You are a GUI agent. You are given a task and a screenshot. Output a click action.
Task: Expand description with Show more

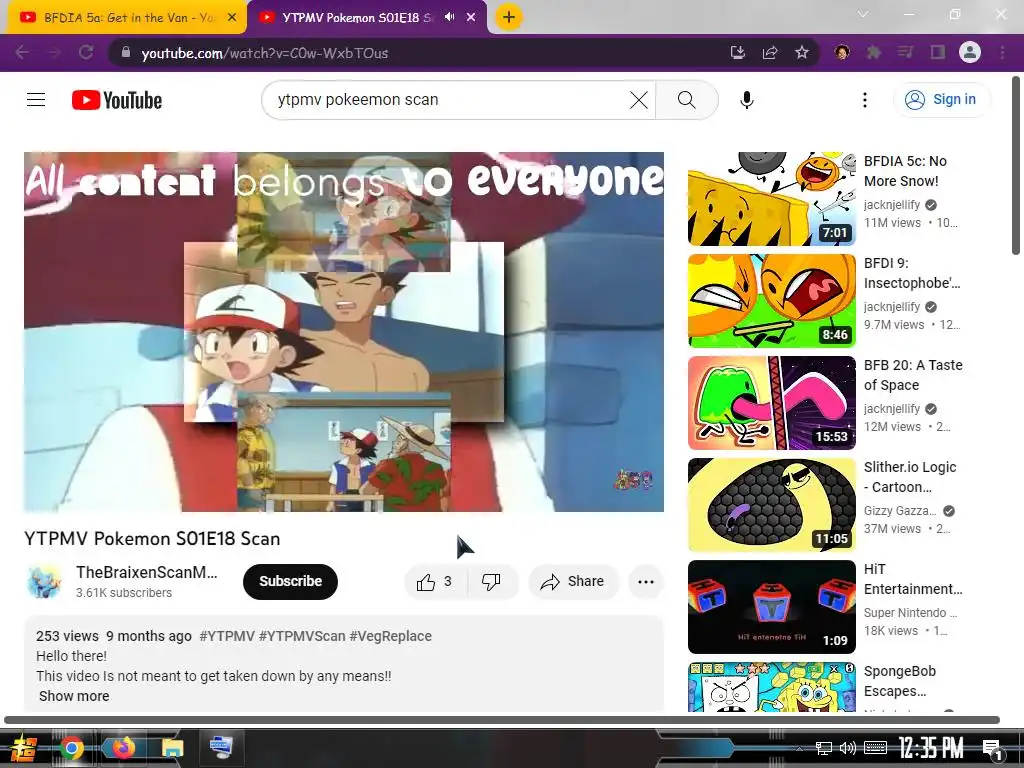74,696
